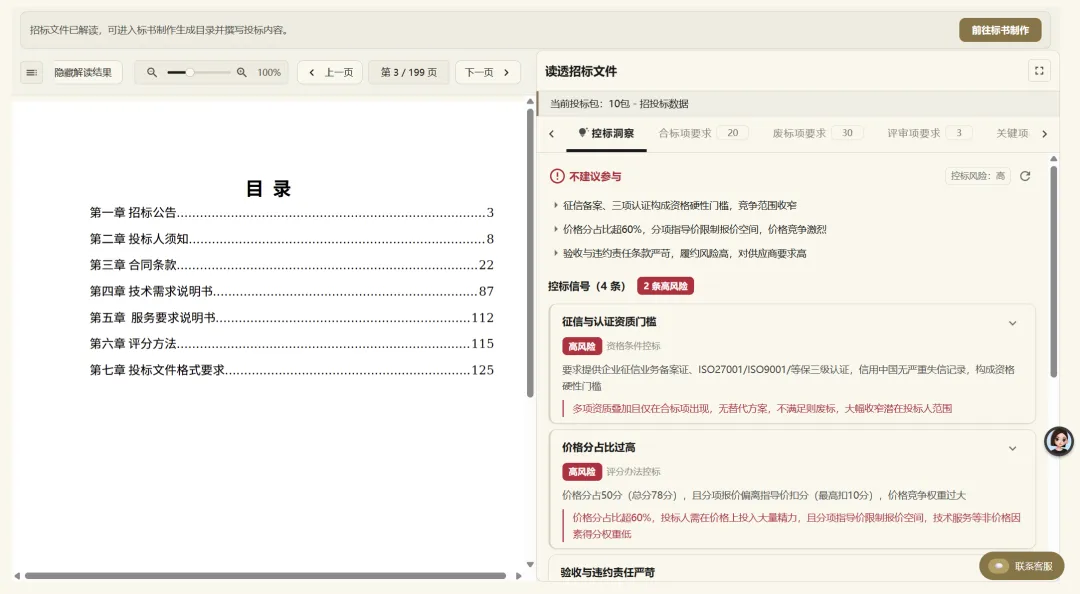Click the 当前投标包: 10包 - 招投标数据 label
1080x594 pixels.
pos(619,103)
